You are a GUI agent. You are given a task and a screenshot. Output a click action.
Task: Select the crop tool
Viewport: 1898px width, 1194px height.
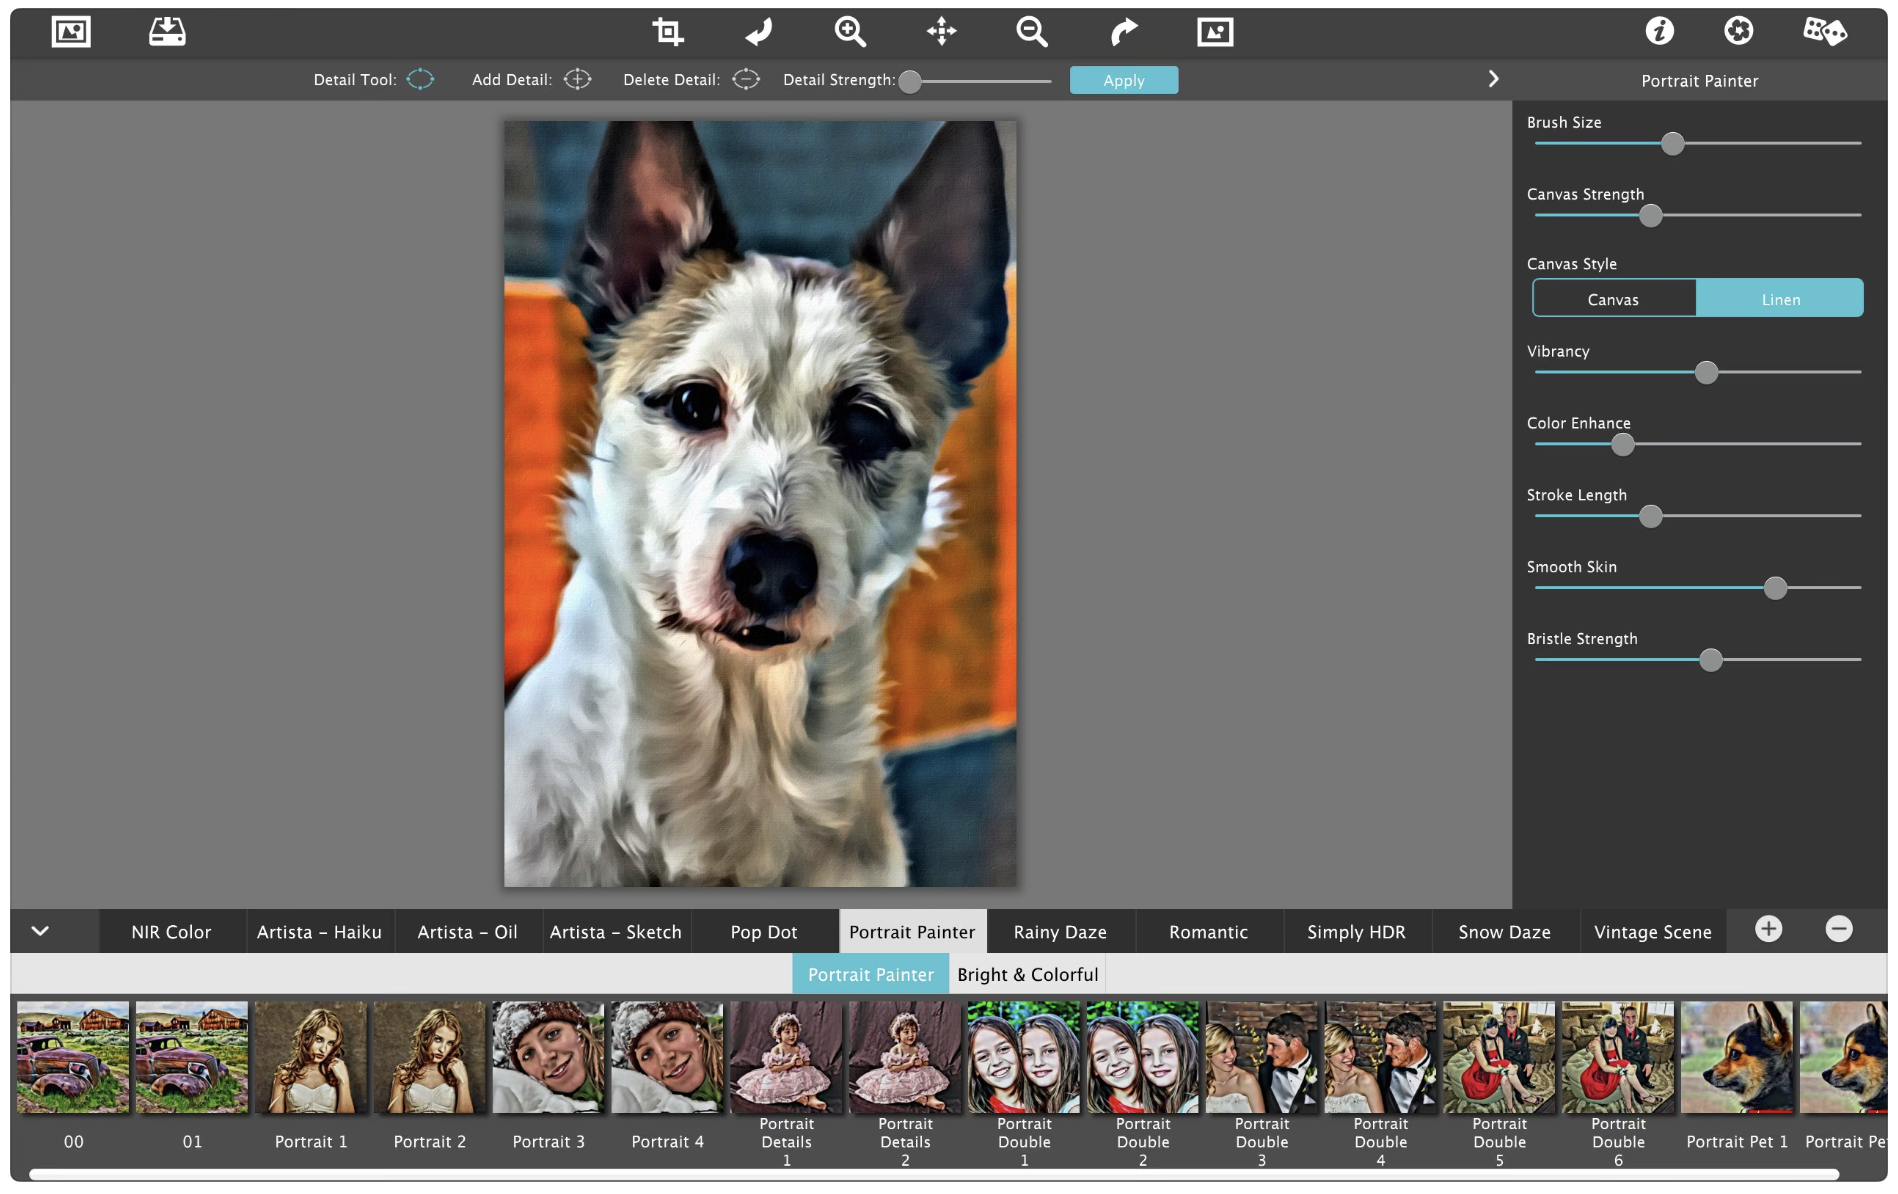pyautogui.click(x=668, y=32)
